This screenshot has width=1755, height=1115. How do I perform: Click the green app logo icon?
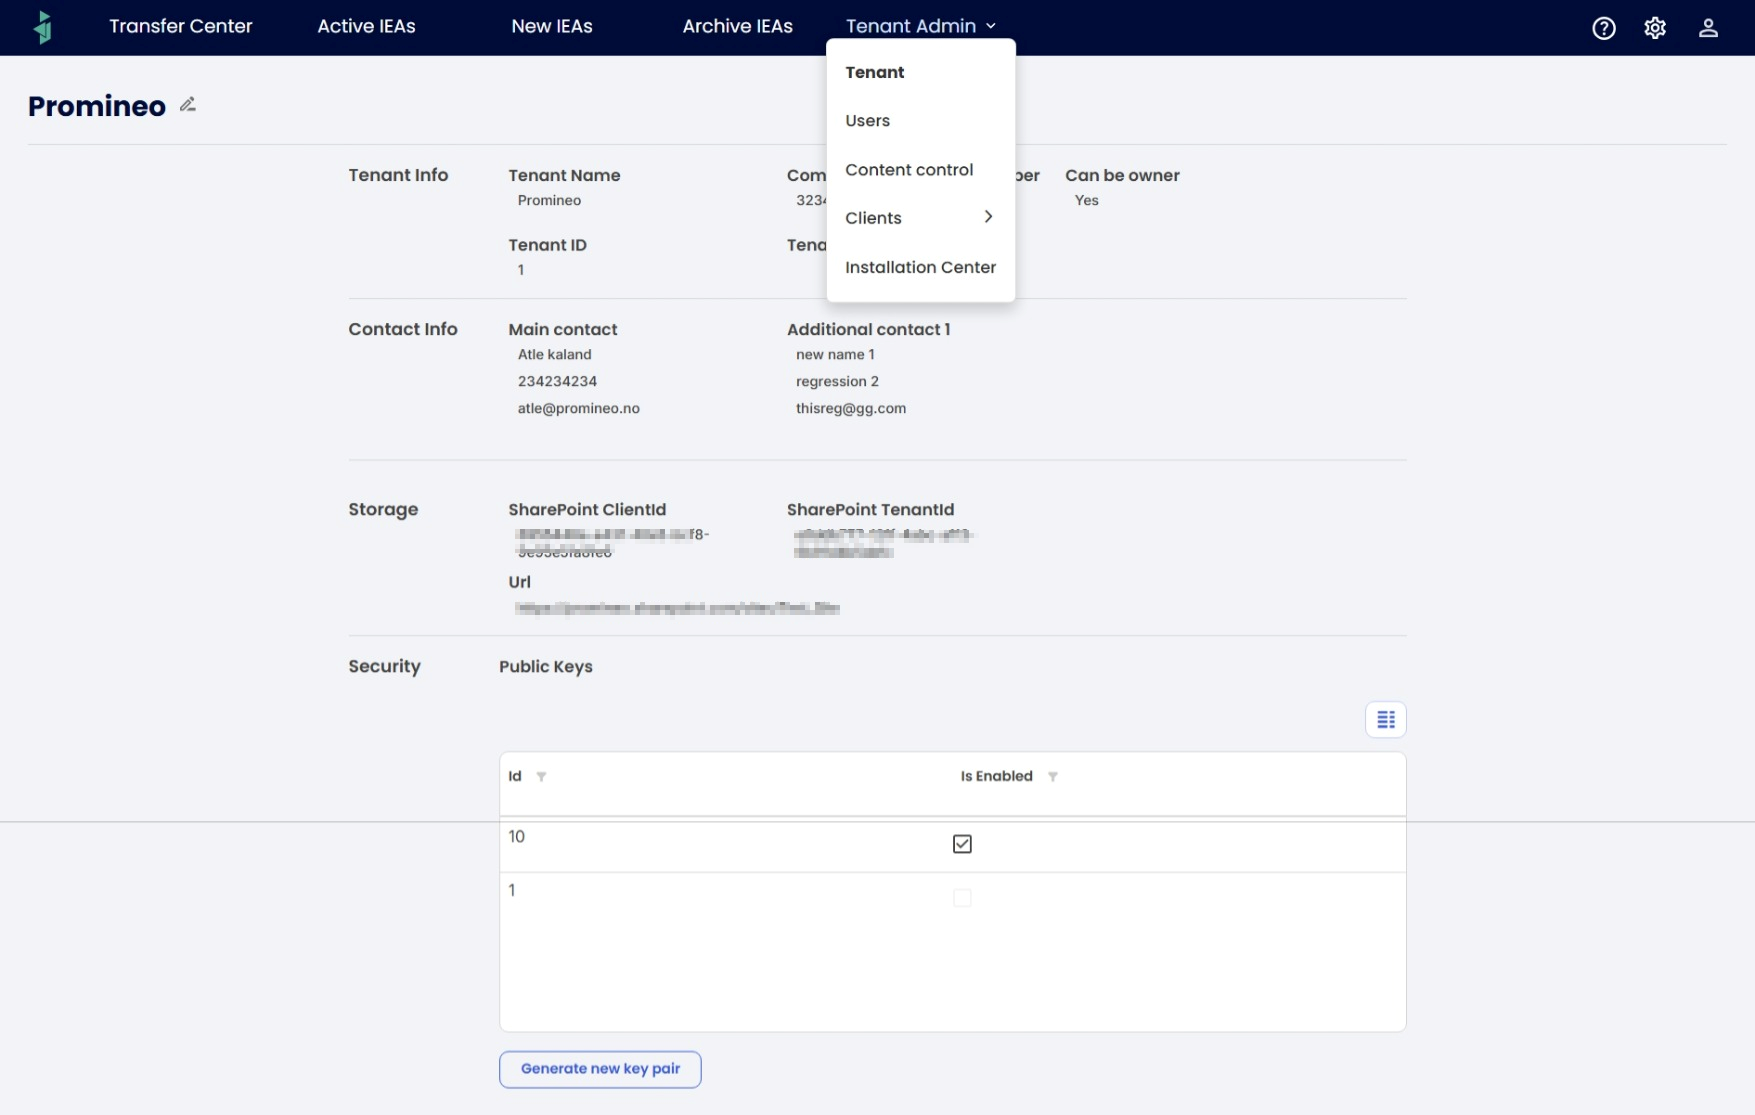pos(42,27)
